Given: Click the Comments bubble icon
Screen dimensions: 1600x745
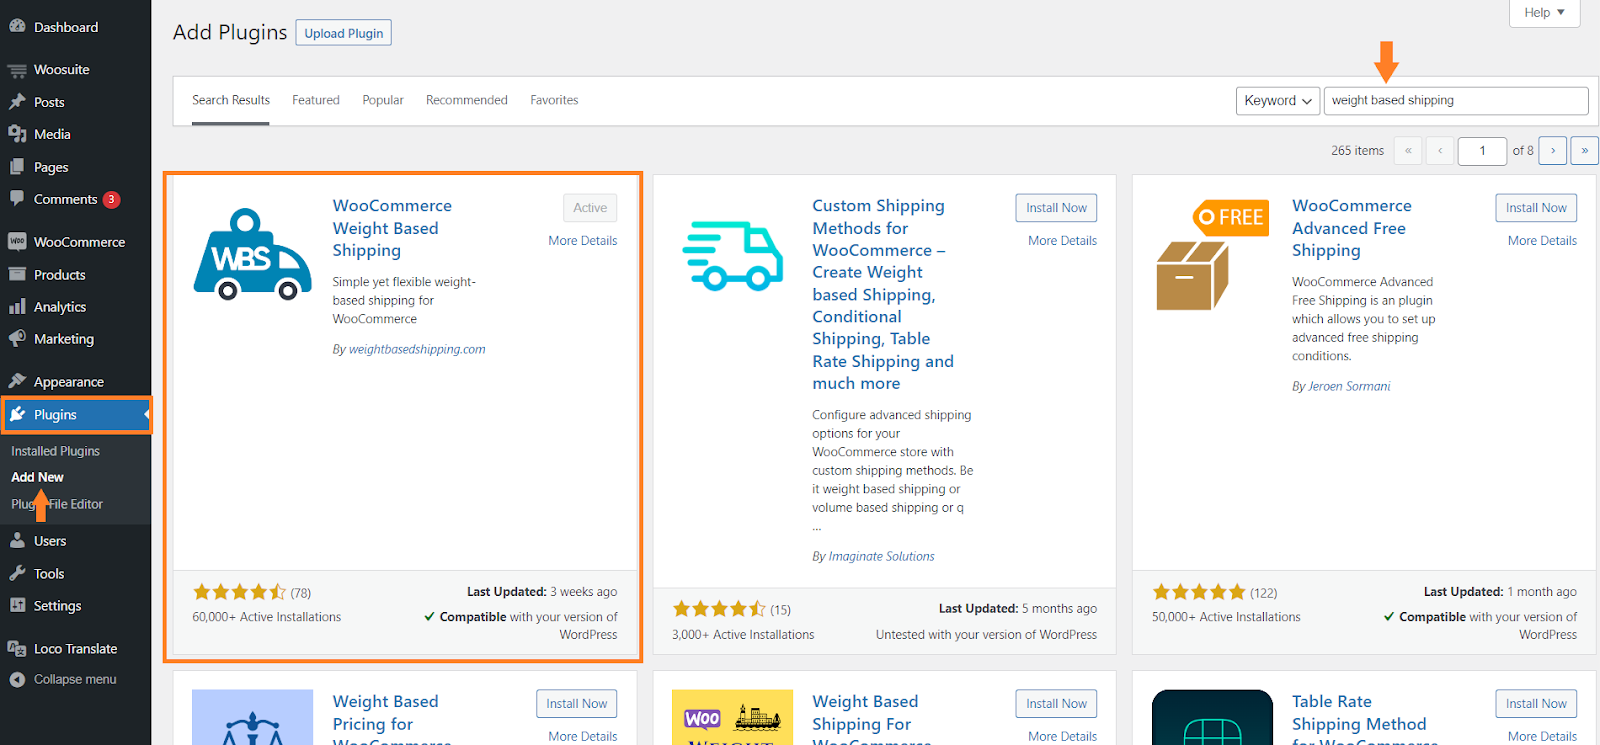Looking at the screenshot, I should 17,199.
